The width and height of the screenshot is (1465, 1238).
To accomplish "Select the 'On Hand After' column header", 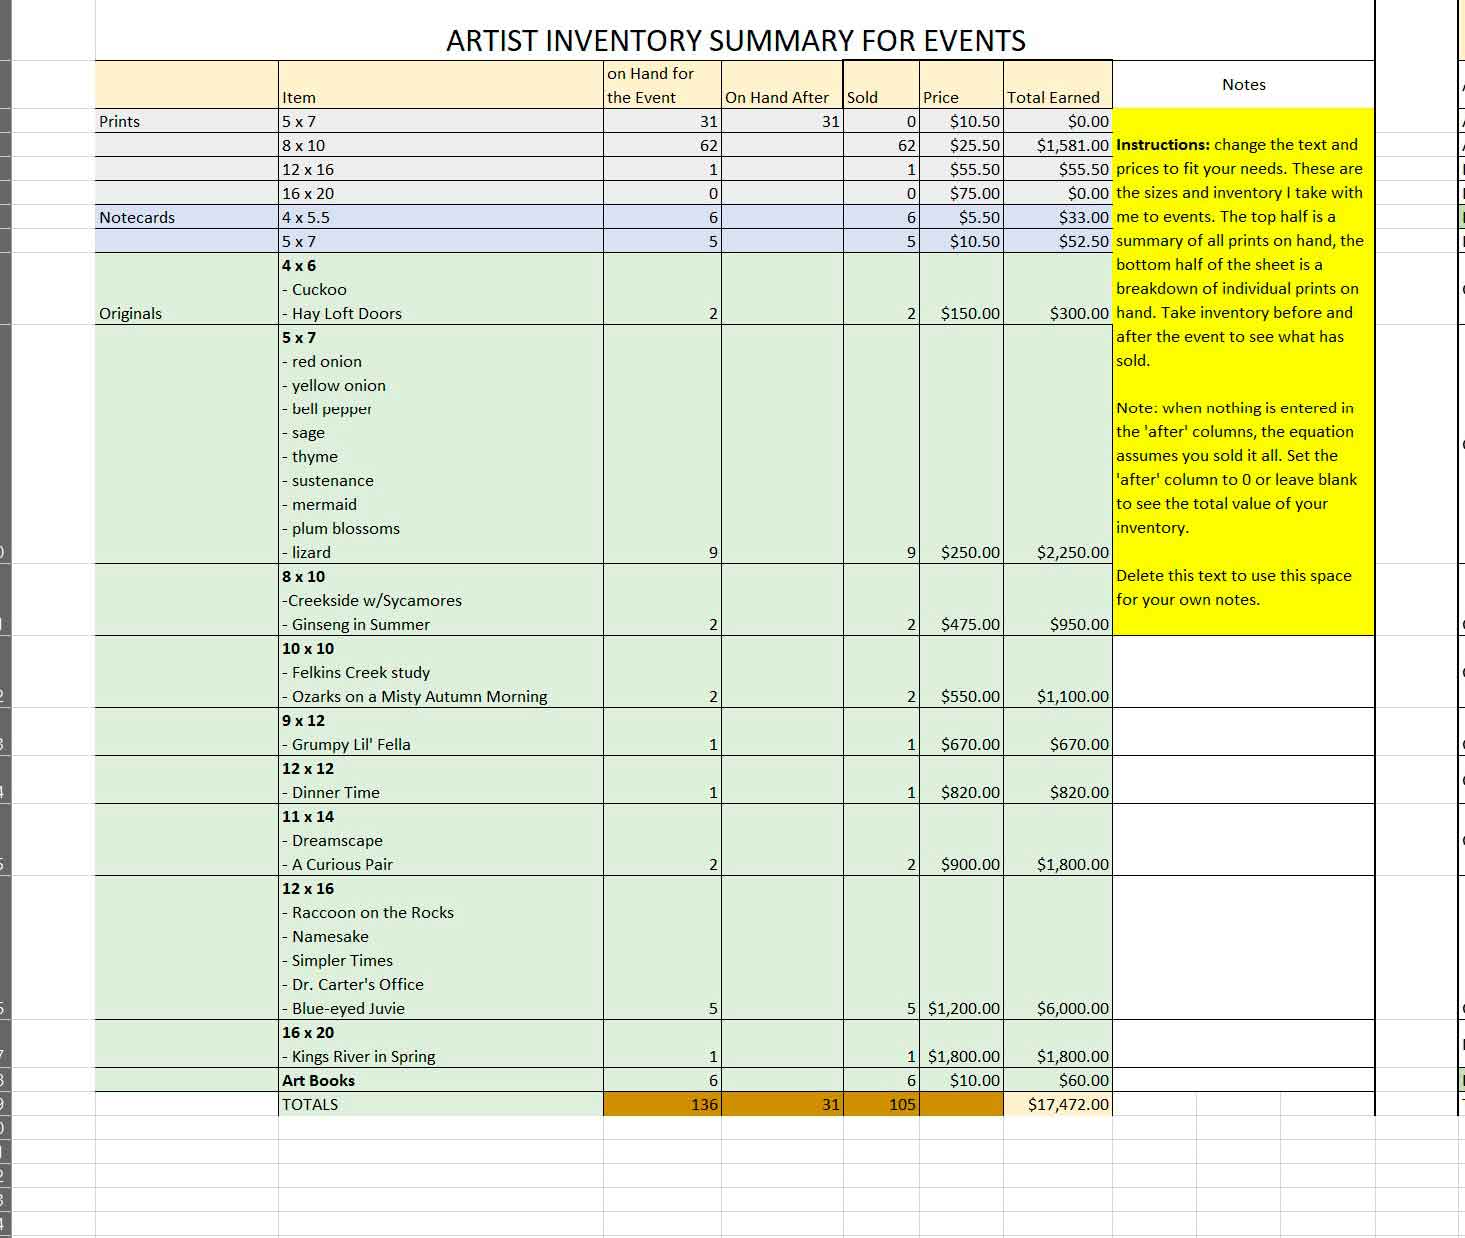I will point(777,97).
